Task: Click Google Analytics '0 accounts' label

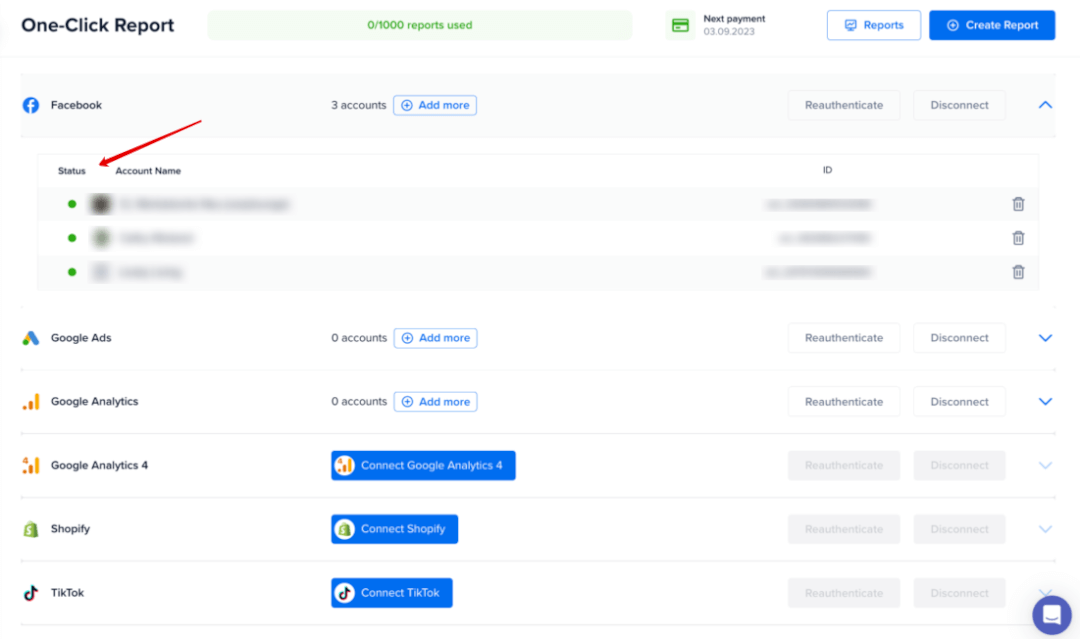Action: click(359, 402)
